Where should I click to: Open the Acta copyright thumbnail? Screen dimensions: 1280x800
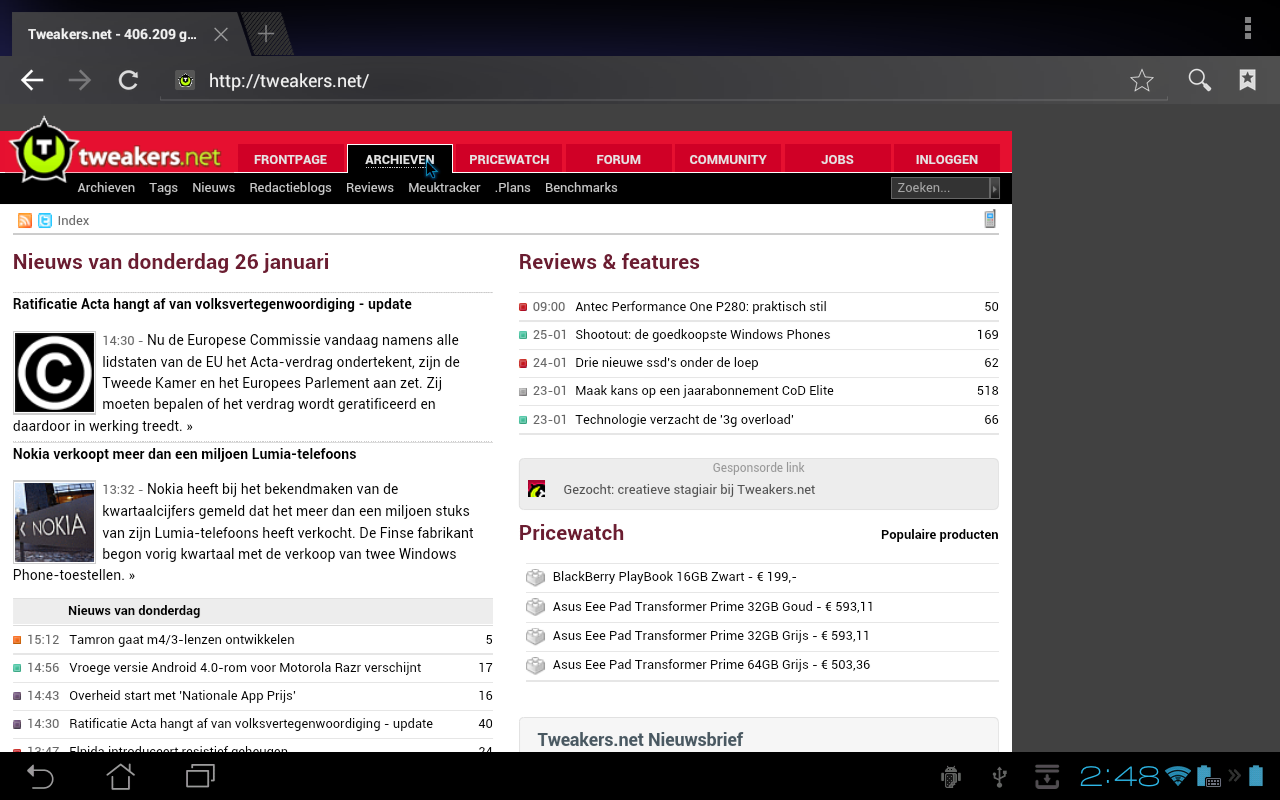(x=54, y=373)
